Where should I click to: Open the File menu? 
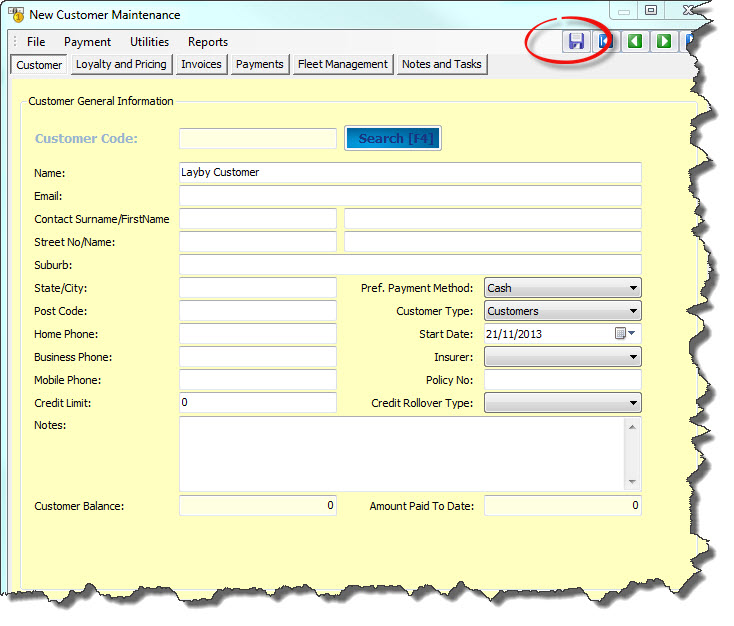[36, 42]
